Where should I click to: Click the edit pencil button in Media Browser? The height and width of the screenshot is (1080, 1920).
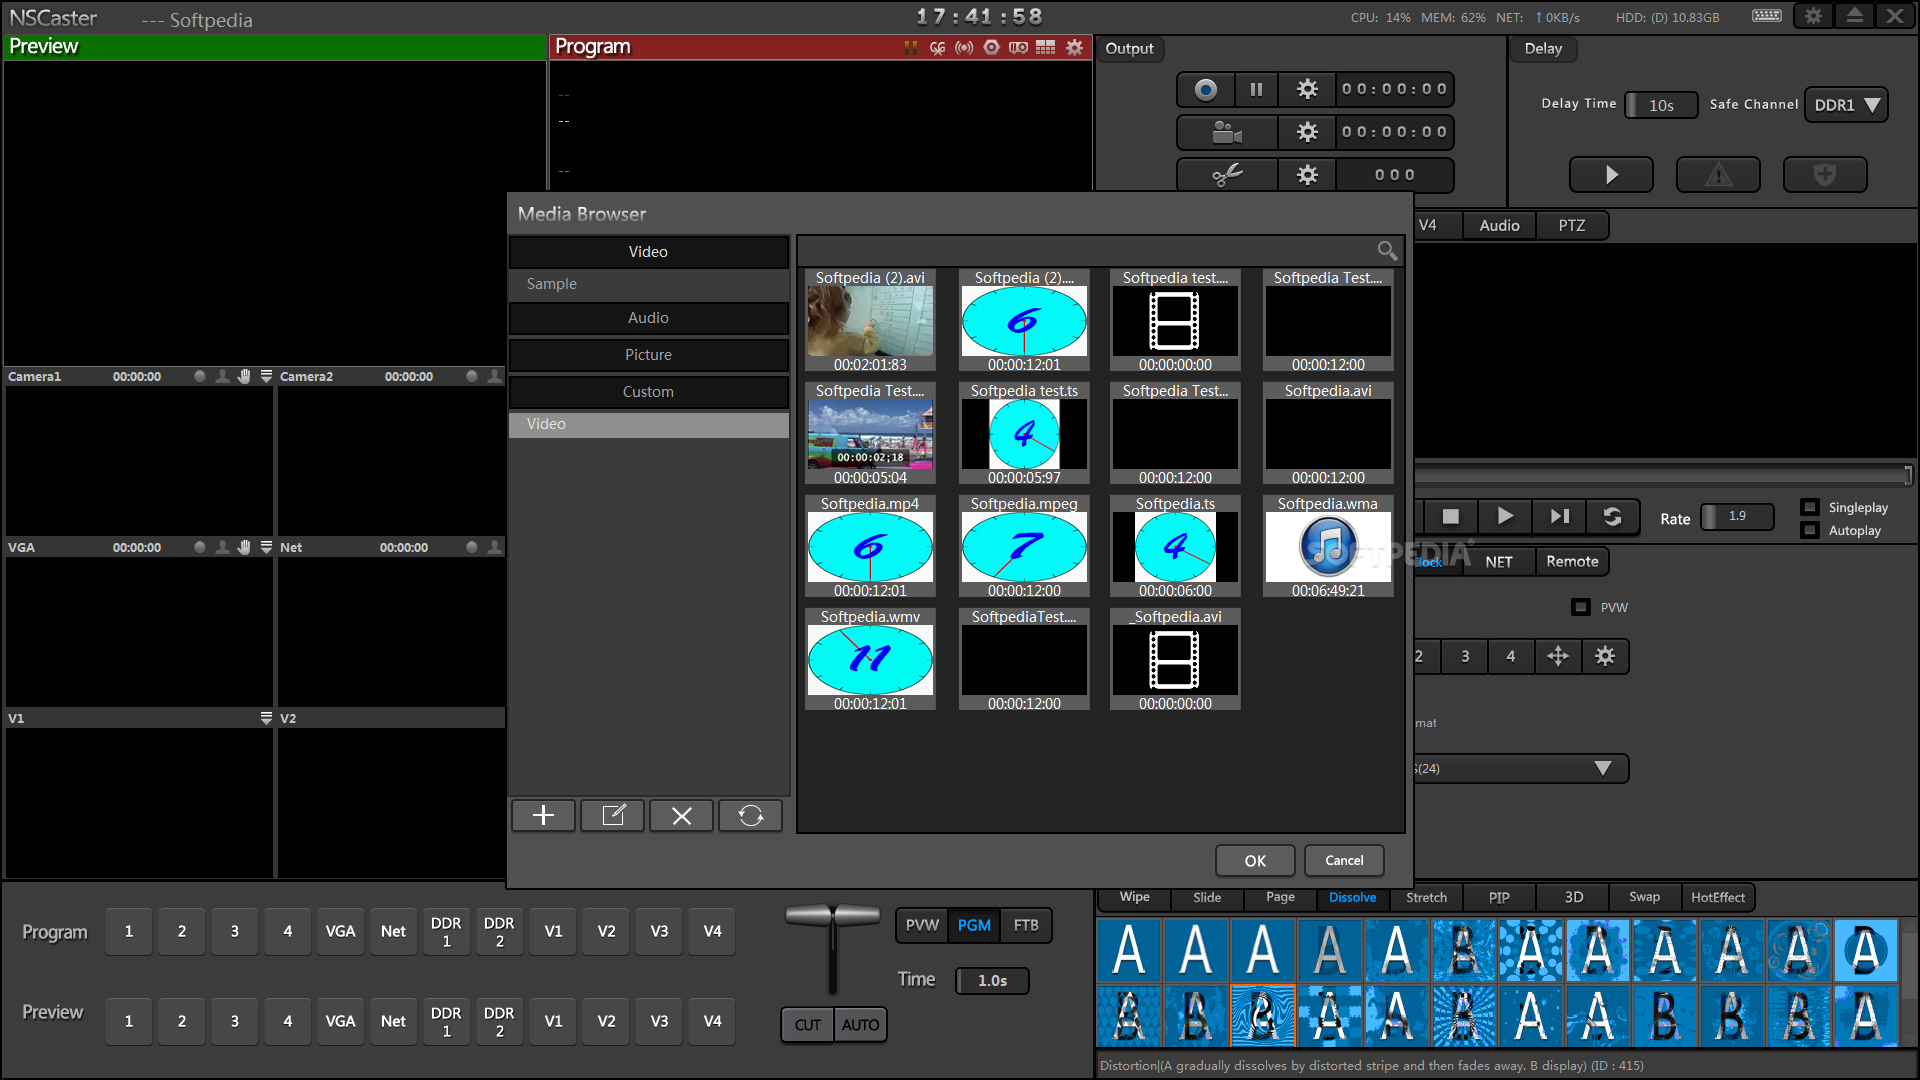[613, 815]
